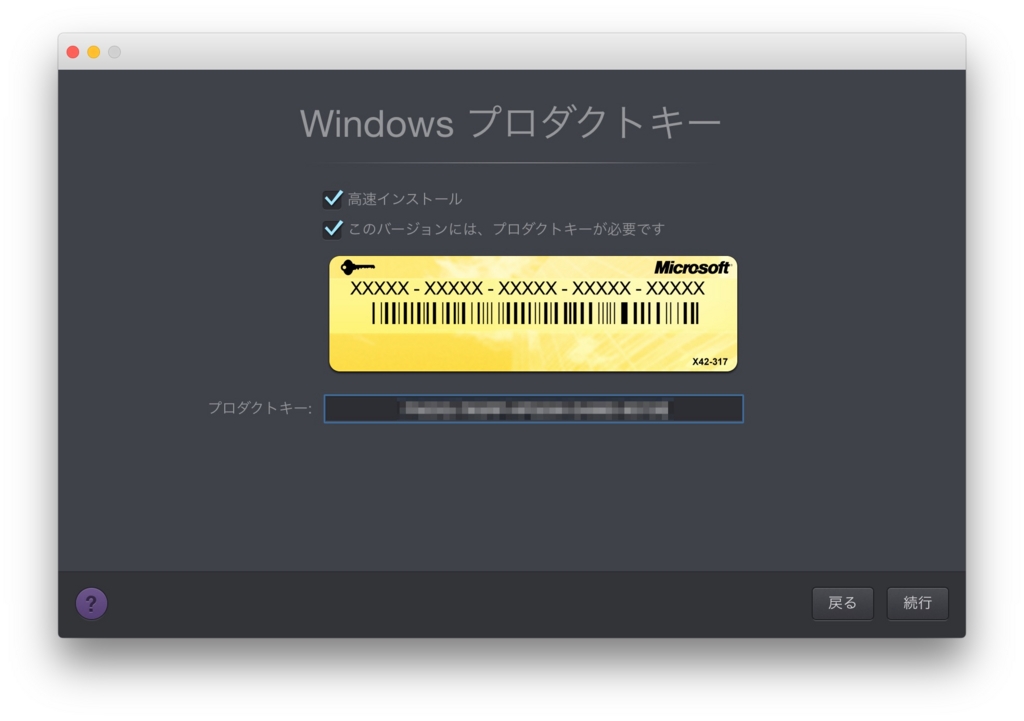Go back using the 戻る button

pos(842,603)
